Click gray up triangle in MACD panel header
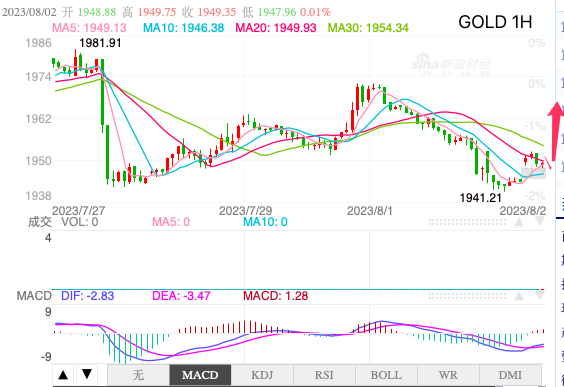The width and height of the screenshot is (564, 387). pos(519,296)
